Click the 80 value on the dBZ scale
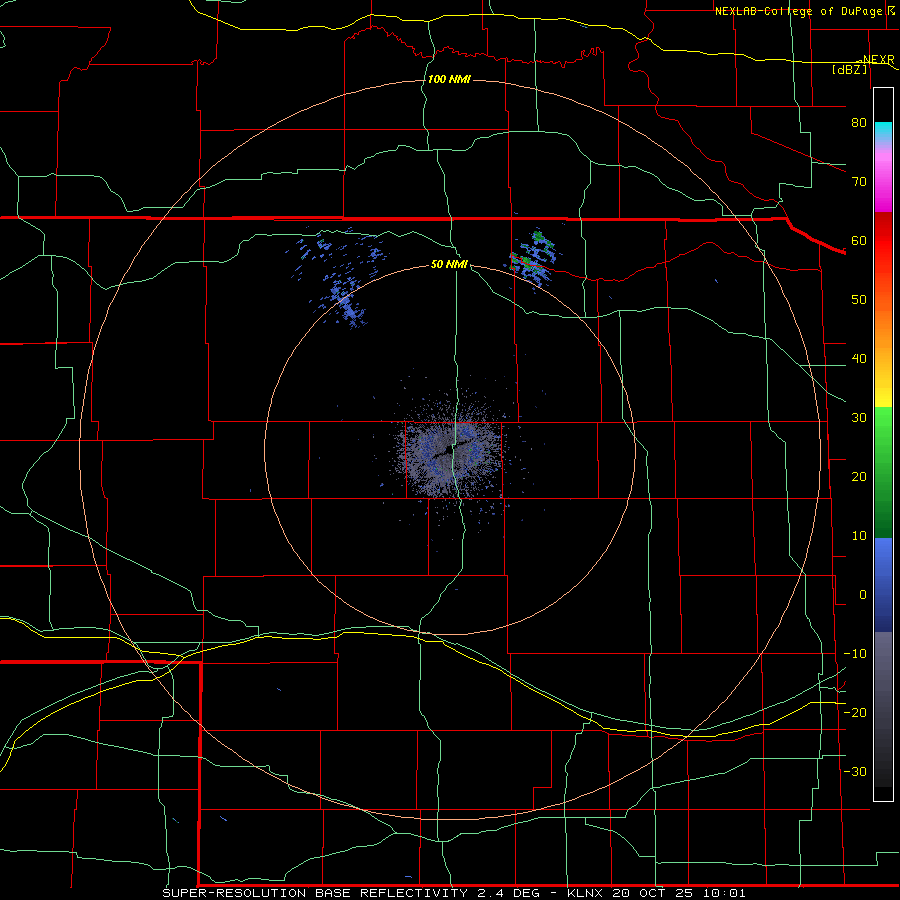 tap(859, 122)
